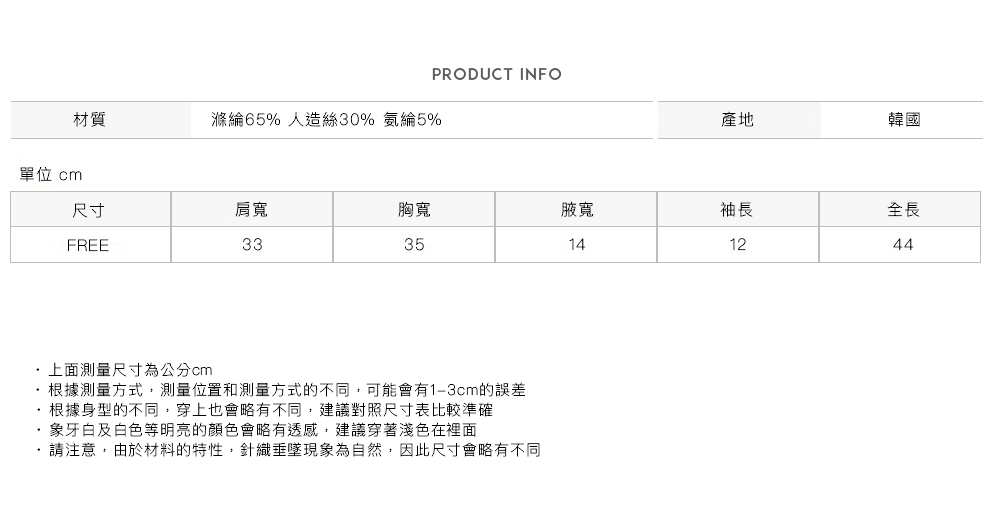
Task: Click the 單位 cm unit label
Action: [x=51, y=175]
